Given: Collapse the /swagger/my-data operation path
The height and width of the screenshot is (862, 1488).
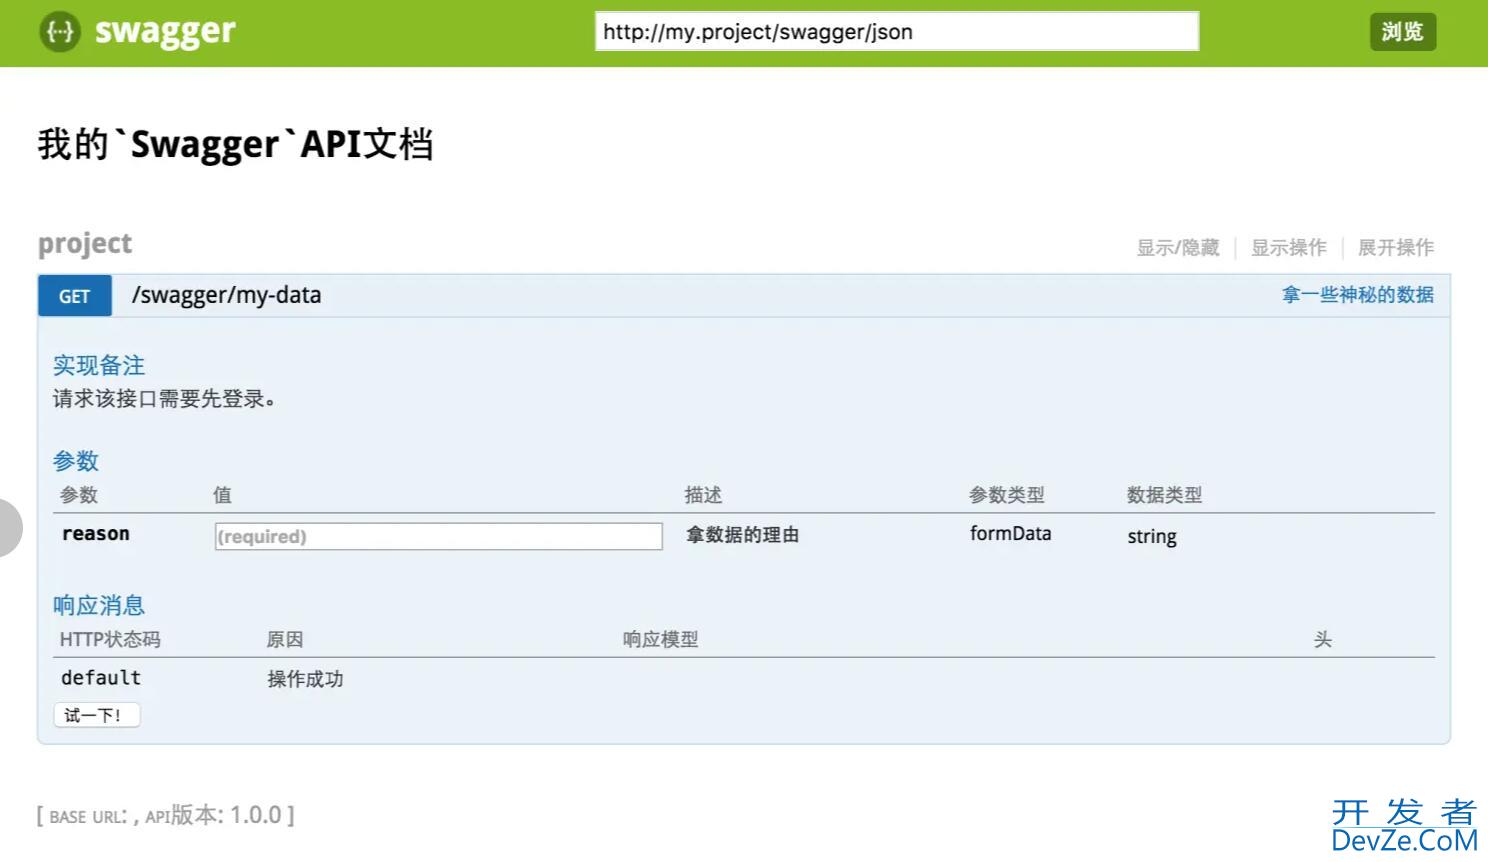Looking at the screenshot, I should 227,295.
